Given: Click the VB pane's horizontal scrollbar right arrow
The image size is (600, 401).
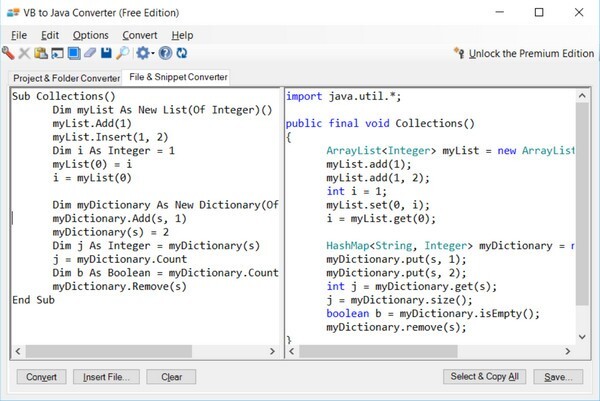Looking at the screenshot, I should pyautogui.click(x=272, y=351).
